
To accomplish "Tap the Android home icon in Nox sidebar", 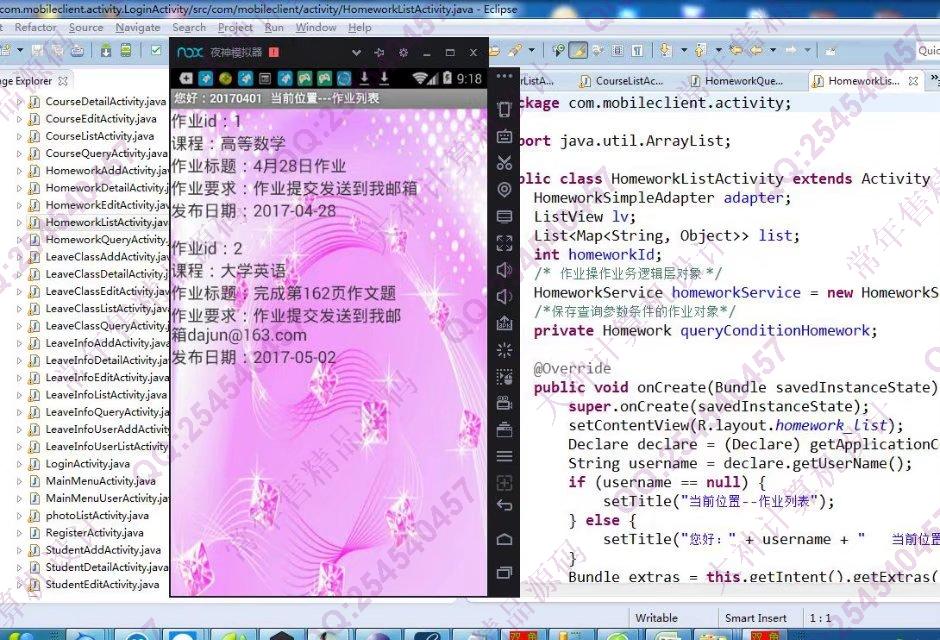I will pos(504,539).
